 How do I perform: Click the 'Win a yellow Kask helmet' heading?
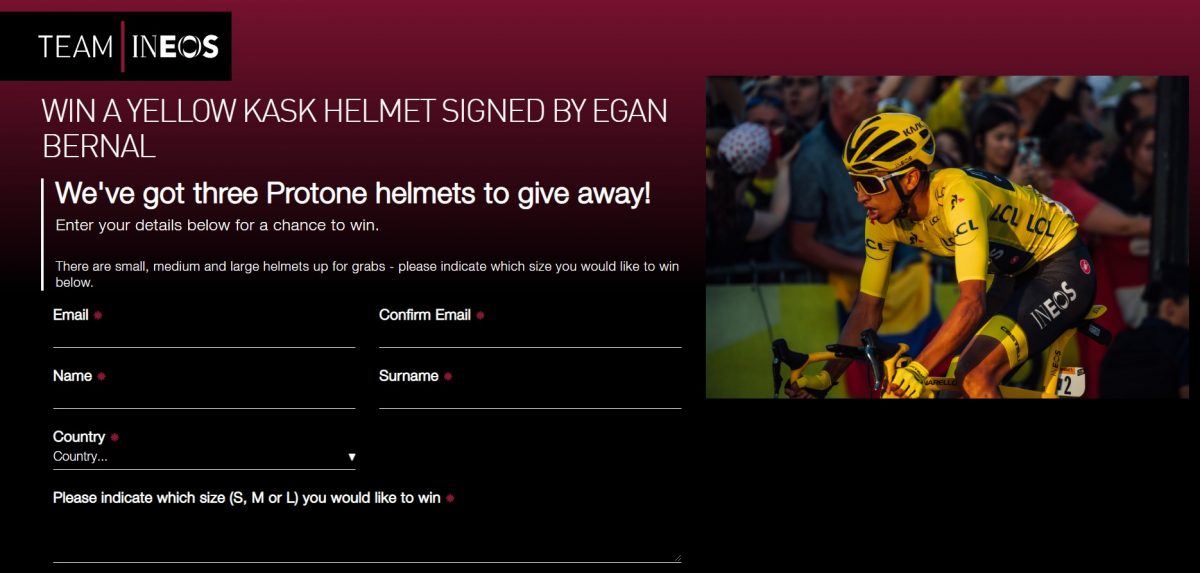coord(354,128)
